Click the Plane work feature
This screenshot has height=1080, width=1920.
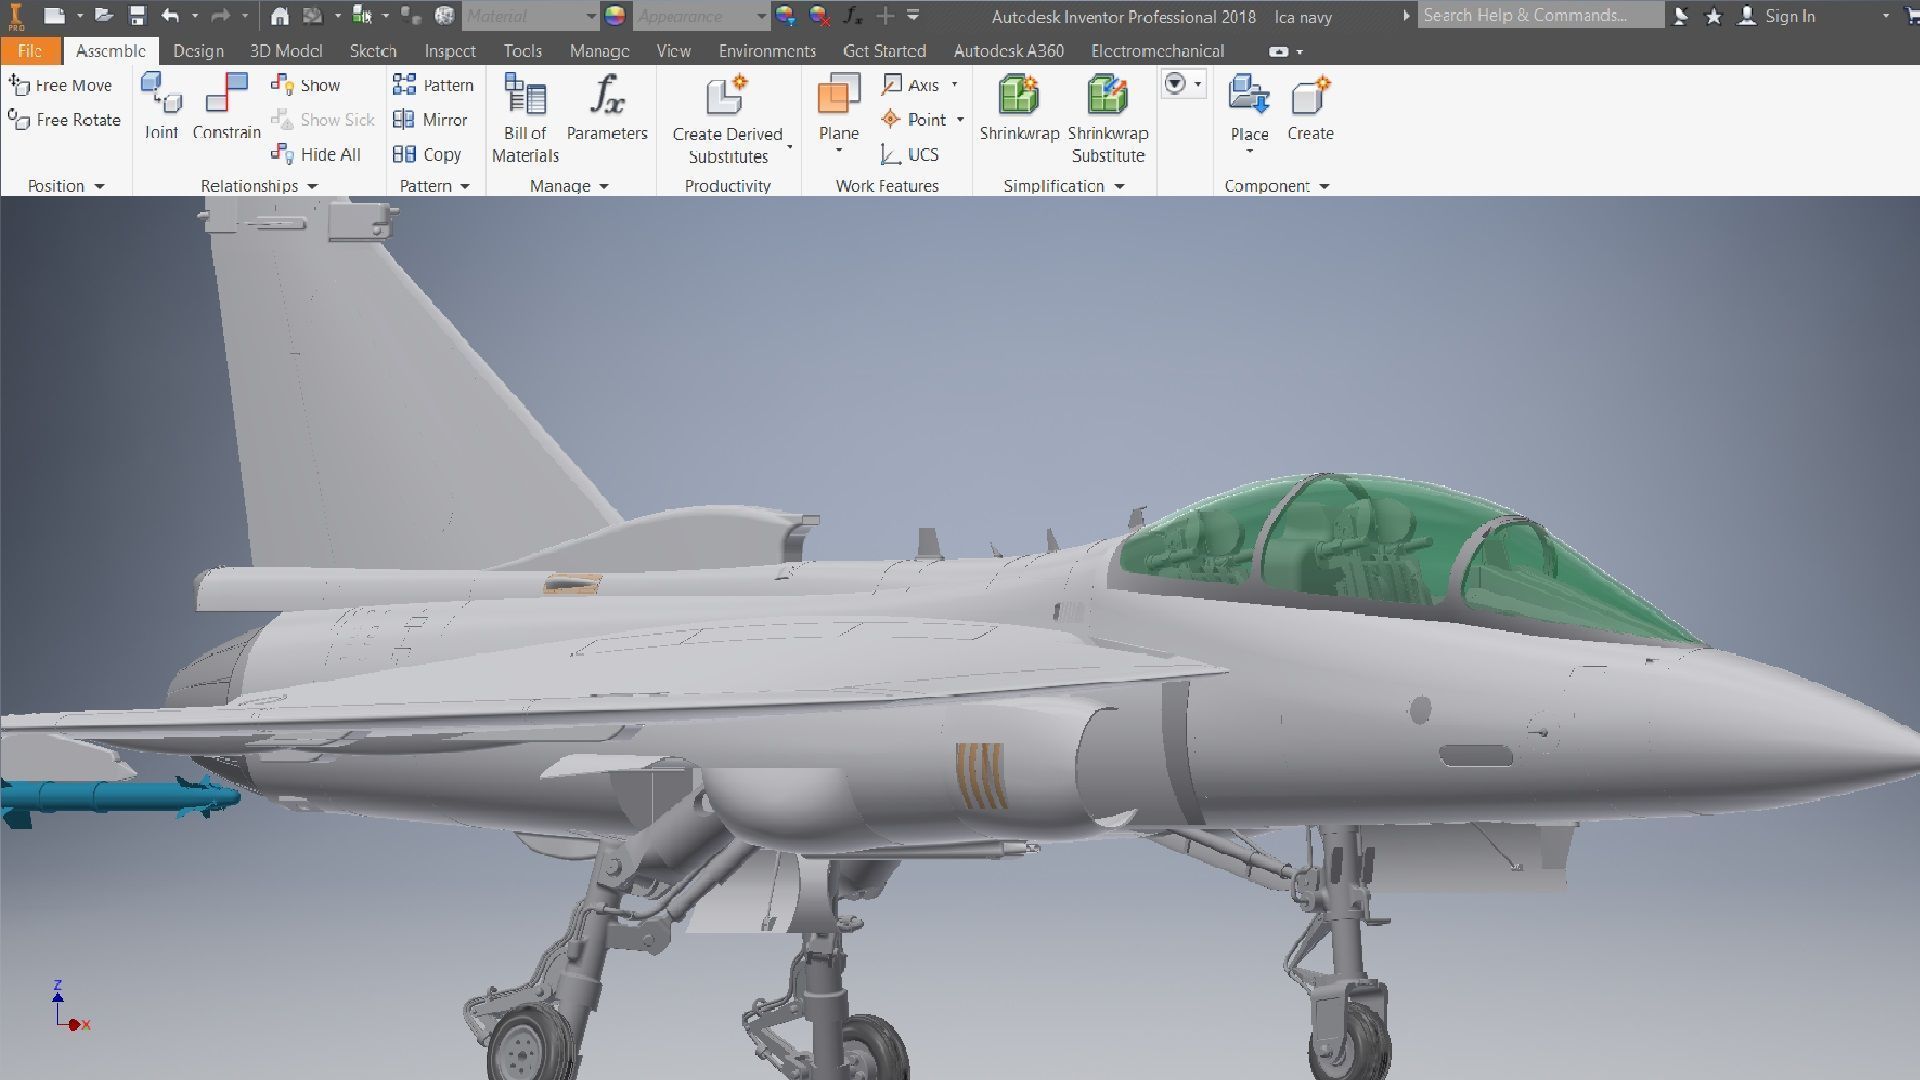pos(838,106)
